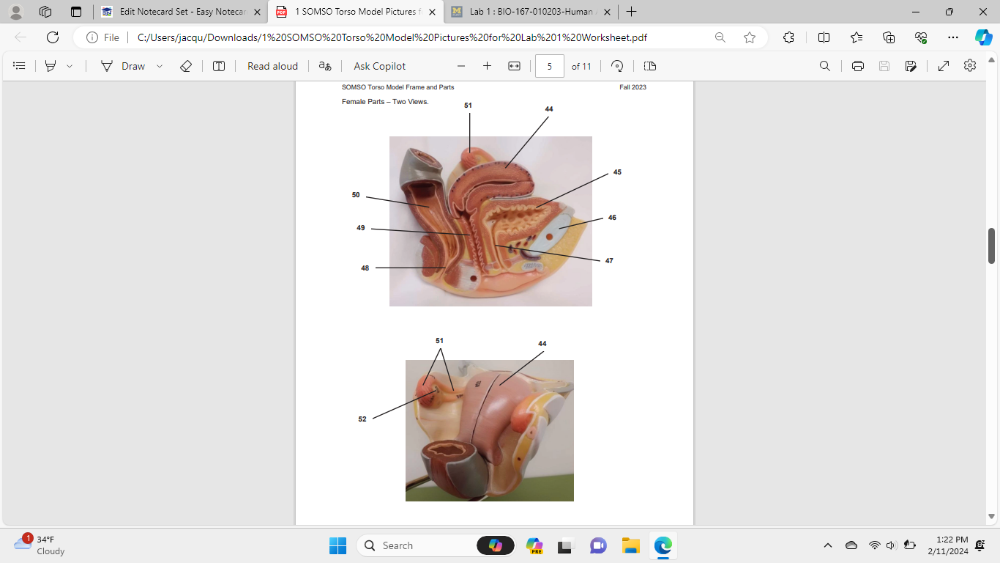Image resolution: width=1000 pixels, height=563 pixels.
Task: Open the PDF search magnifier
Action: (x=824, y=66)
